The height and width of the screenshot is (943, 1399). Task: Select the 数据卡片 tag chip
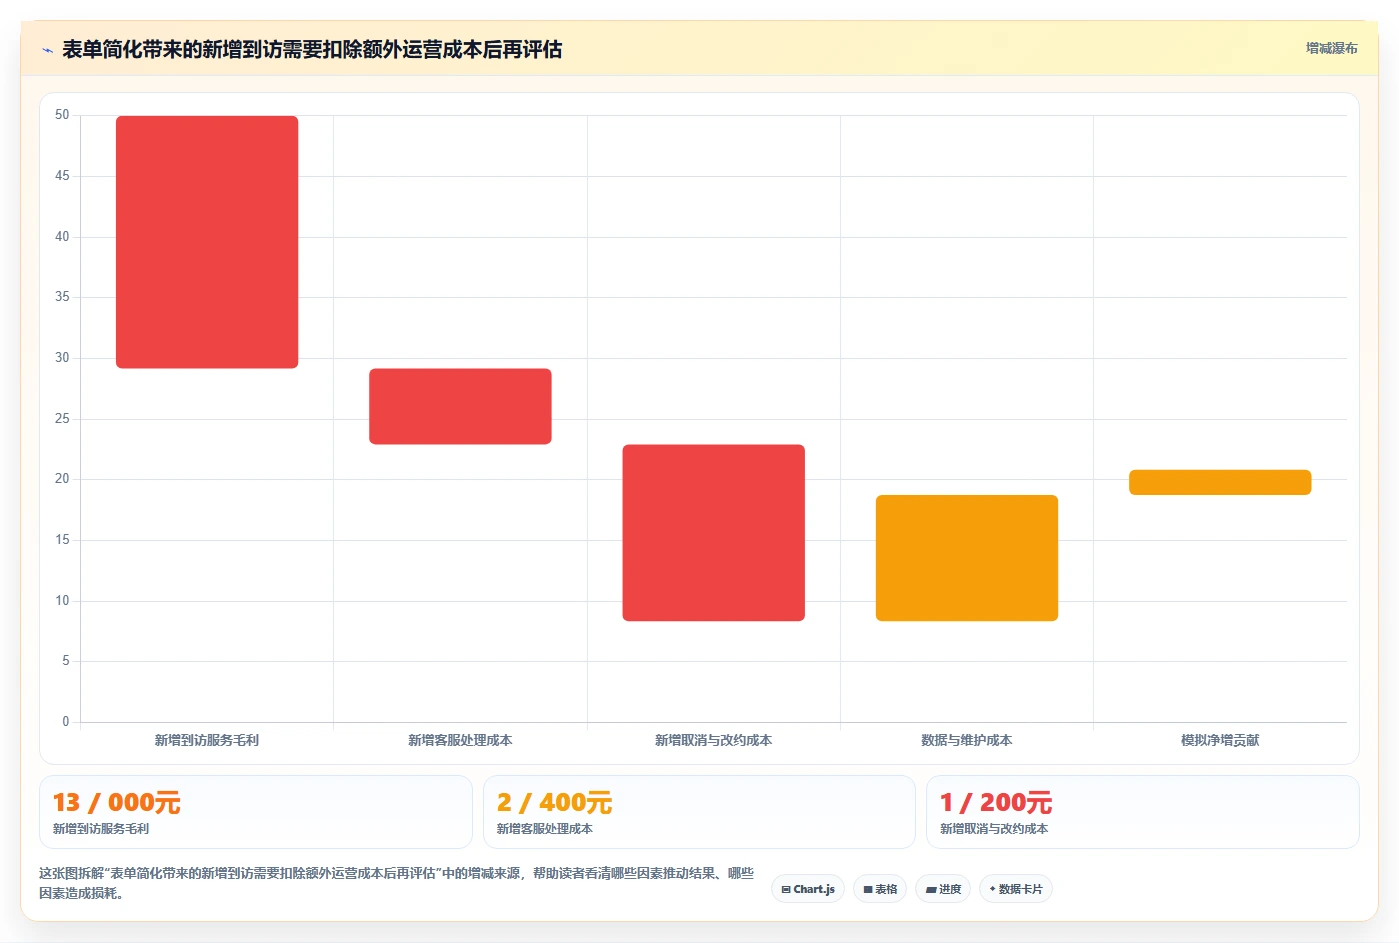1016,889
